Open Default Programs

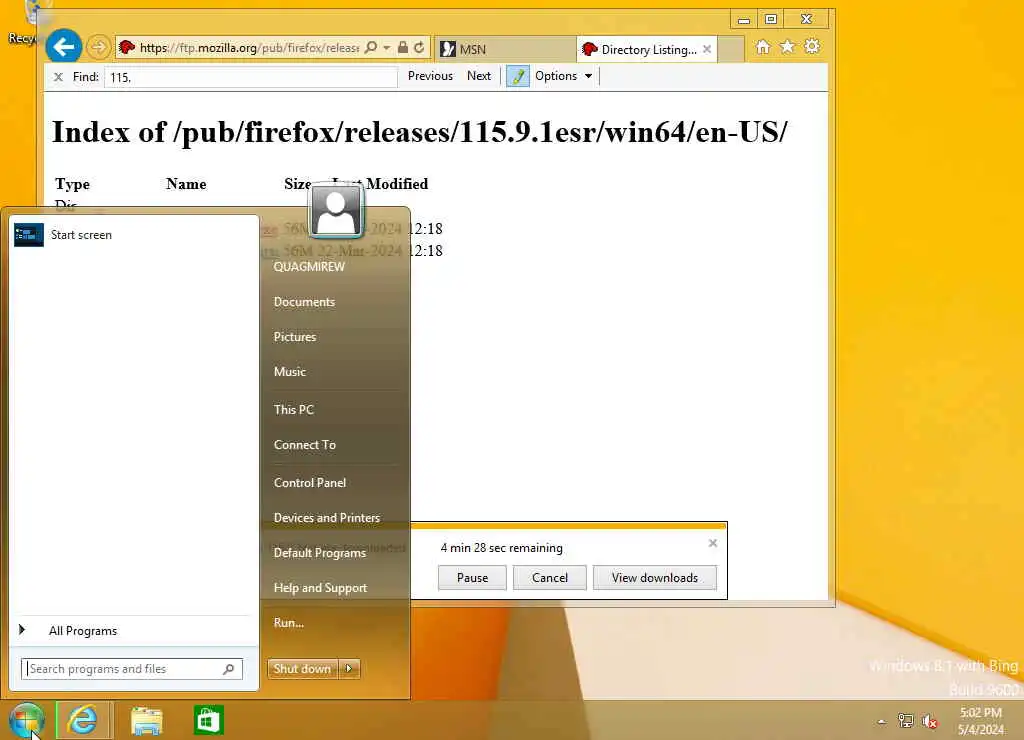(x=320, y=553)
